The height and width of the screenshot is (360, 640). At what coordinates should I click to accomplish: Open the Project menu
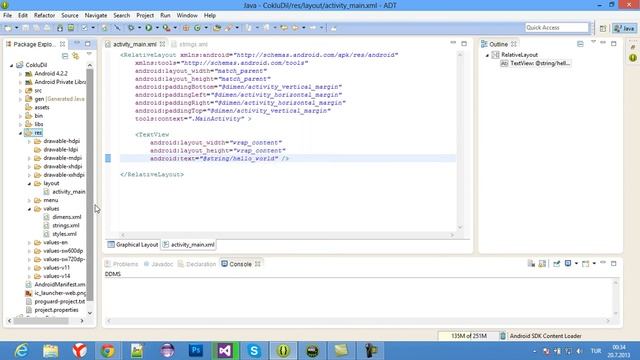pos(145,16)
